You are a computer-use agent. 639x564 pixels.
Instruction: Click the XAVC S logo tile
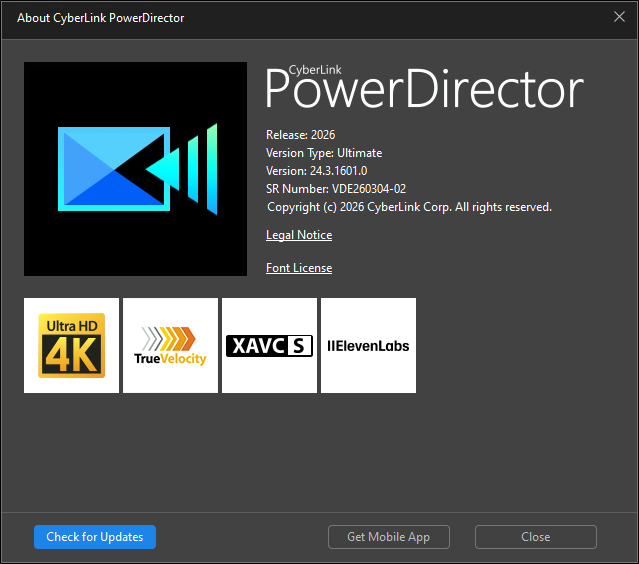[x=269, y=346]
